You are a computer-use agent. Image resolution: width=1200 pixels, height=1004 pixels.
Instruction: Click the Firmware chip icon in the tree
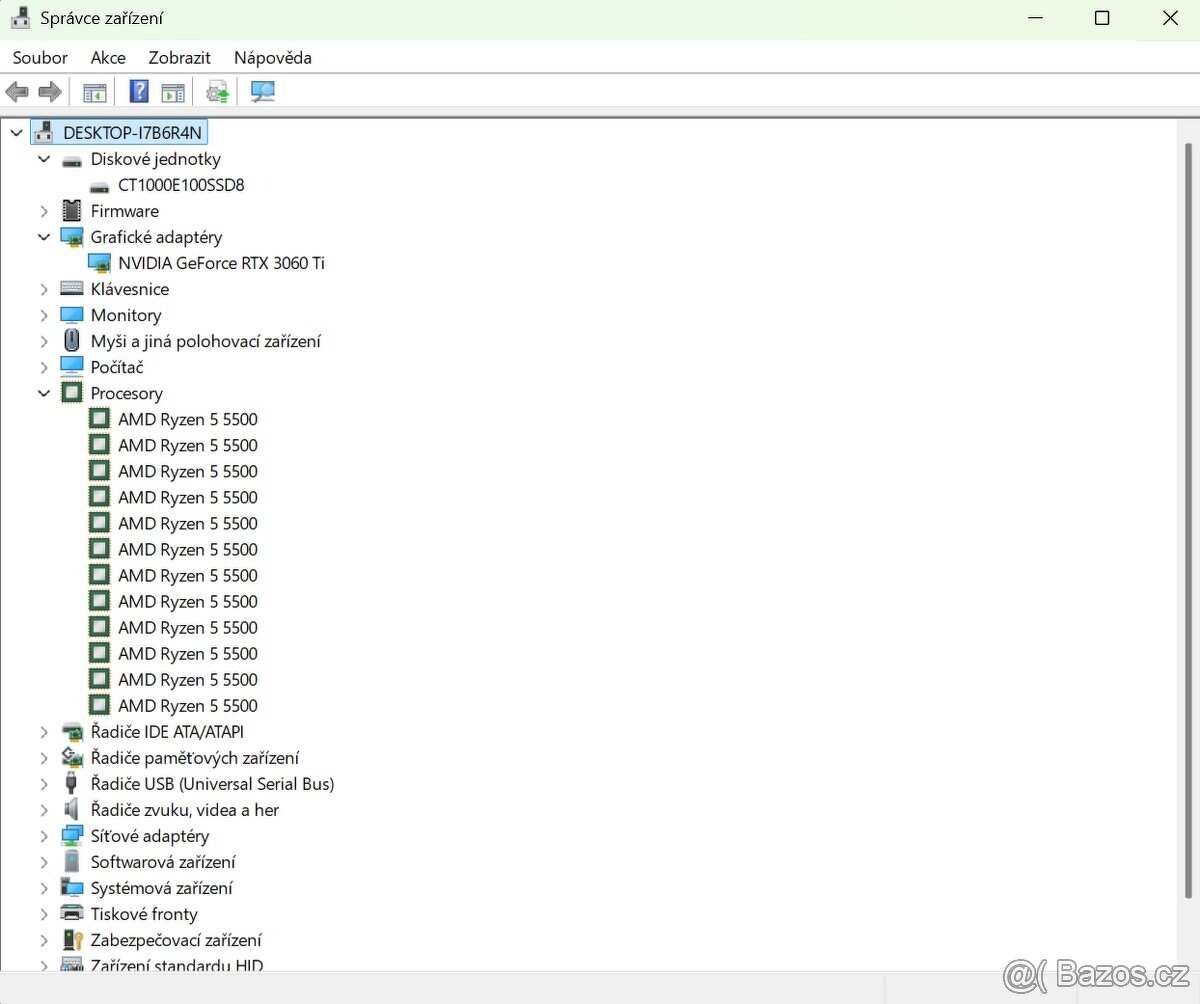click(x=72, y=211)
